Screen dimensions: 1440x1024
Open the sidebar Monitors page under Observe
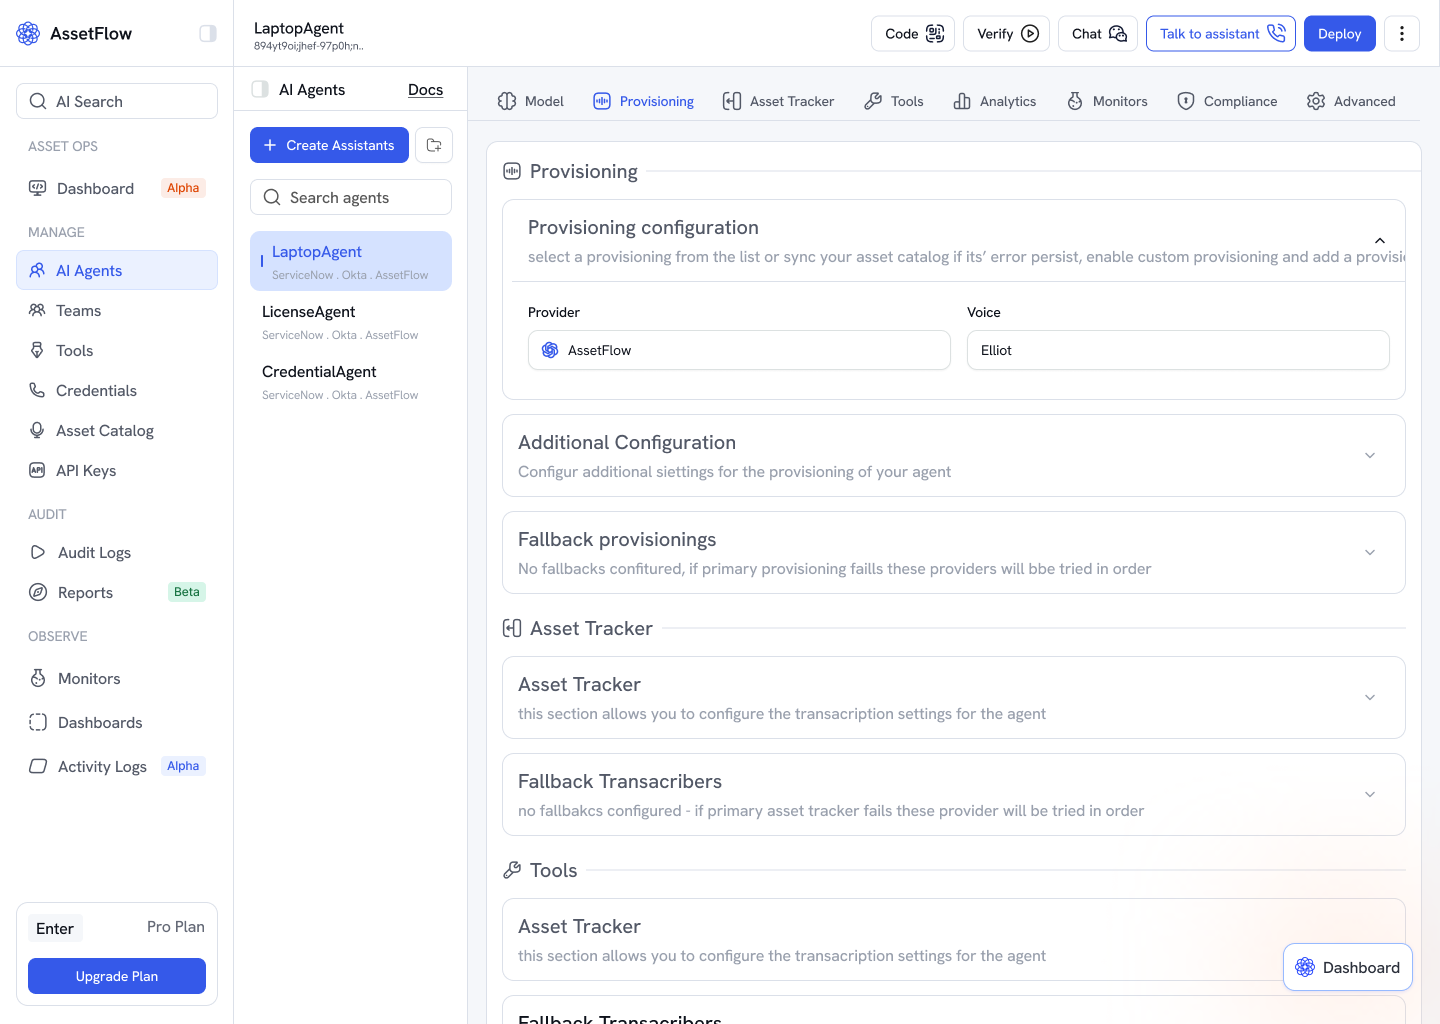pos(117,679)
